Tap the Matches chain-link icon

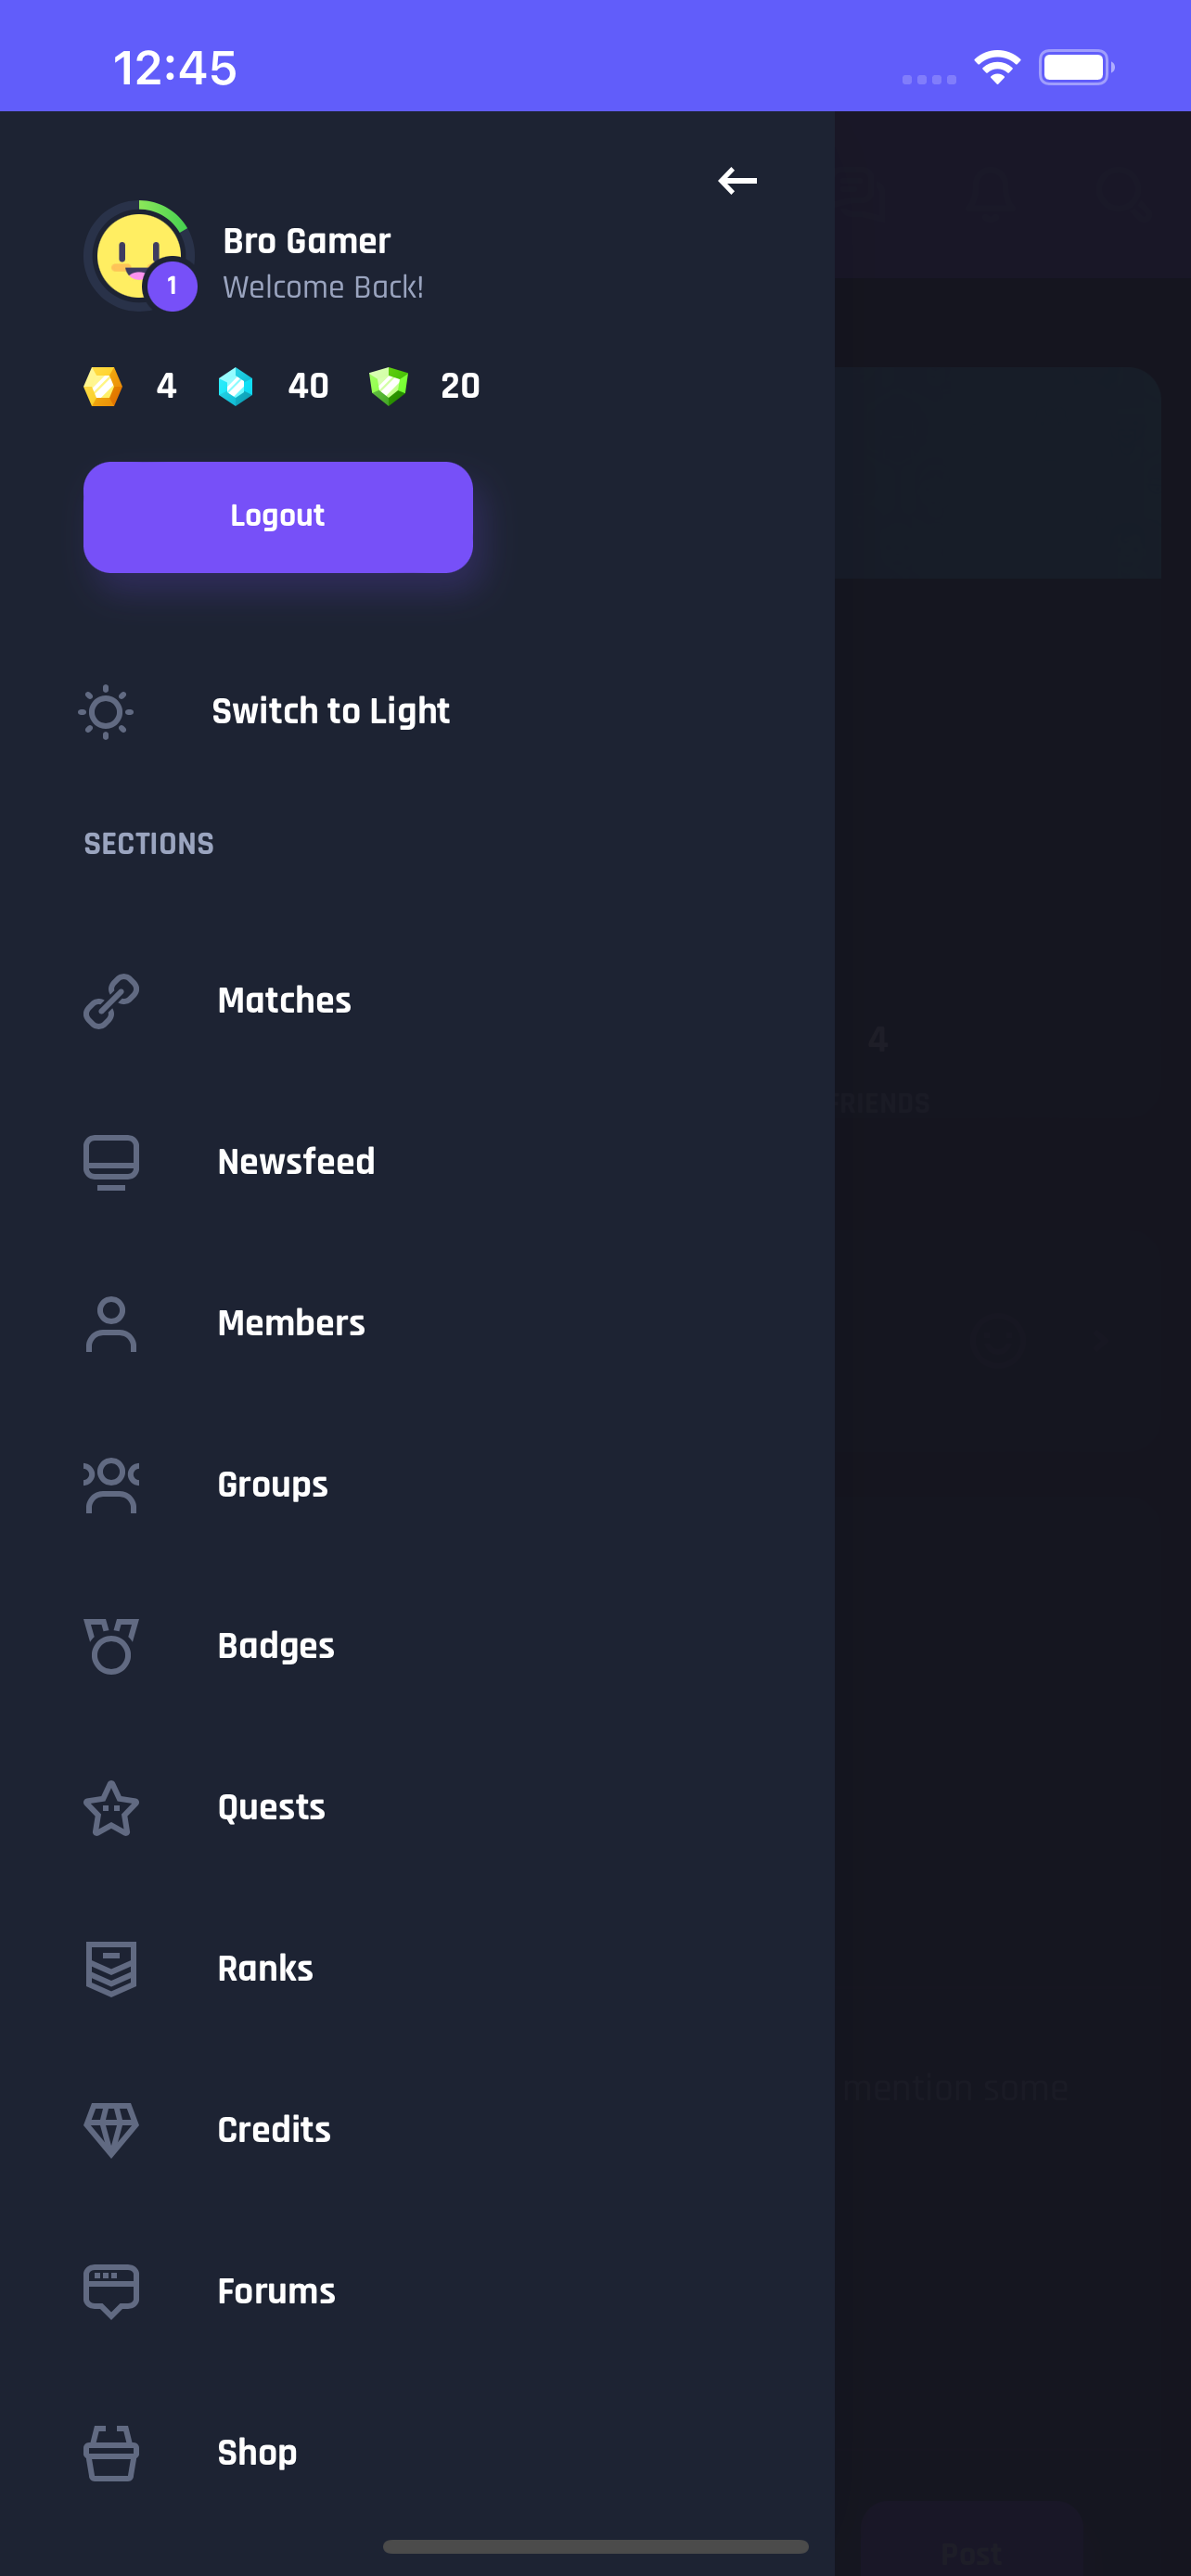111,1001
